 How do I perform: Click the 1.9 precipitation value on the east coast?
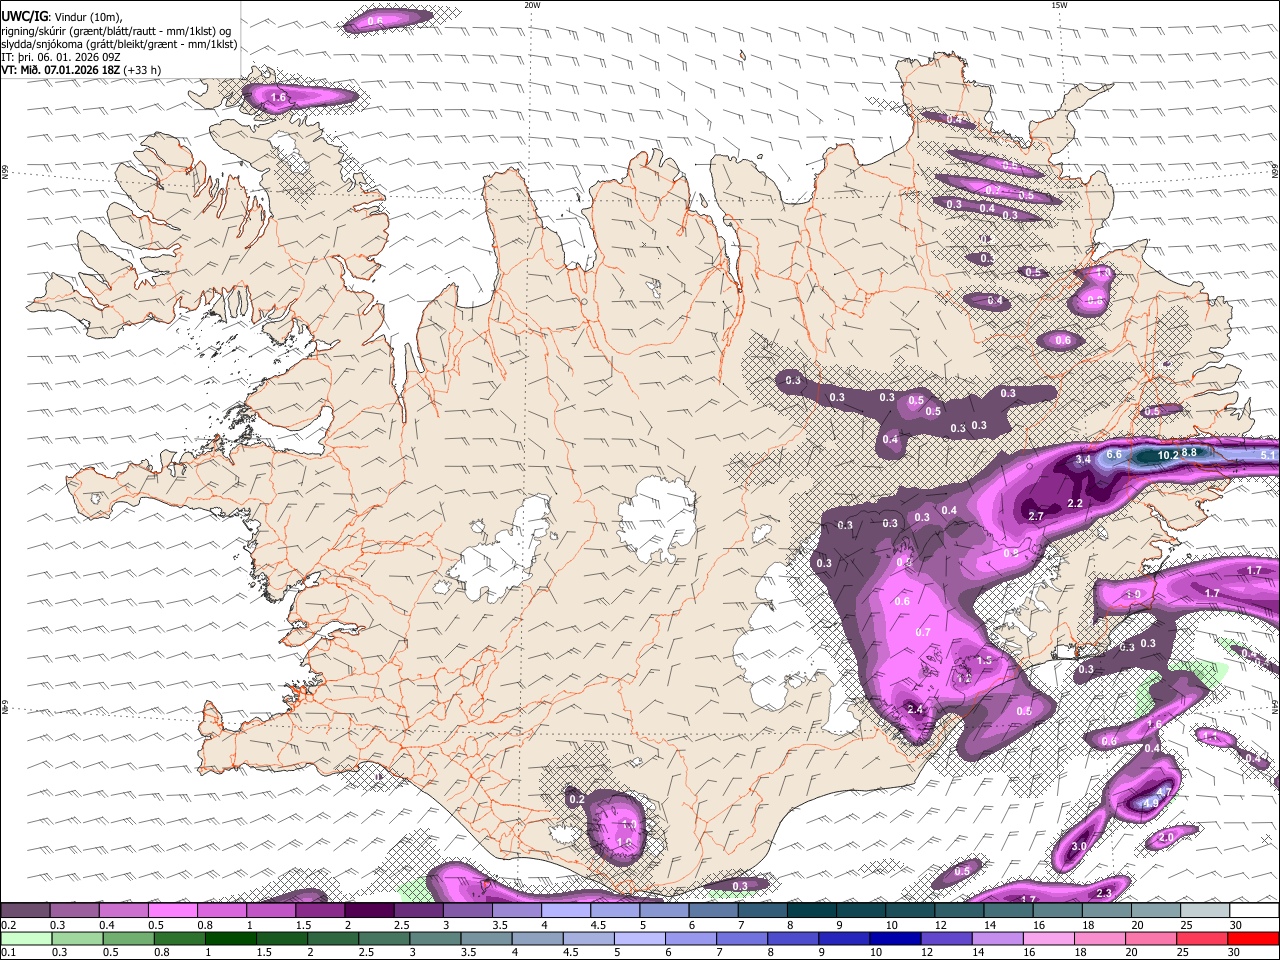coord(1133,595)
